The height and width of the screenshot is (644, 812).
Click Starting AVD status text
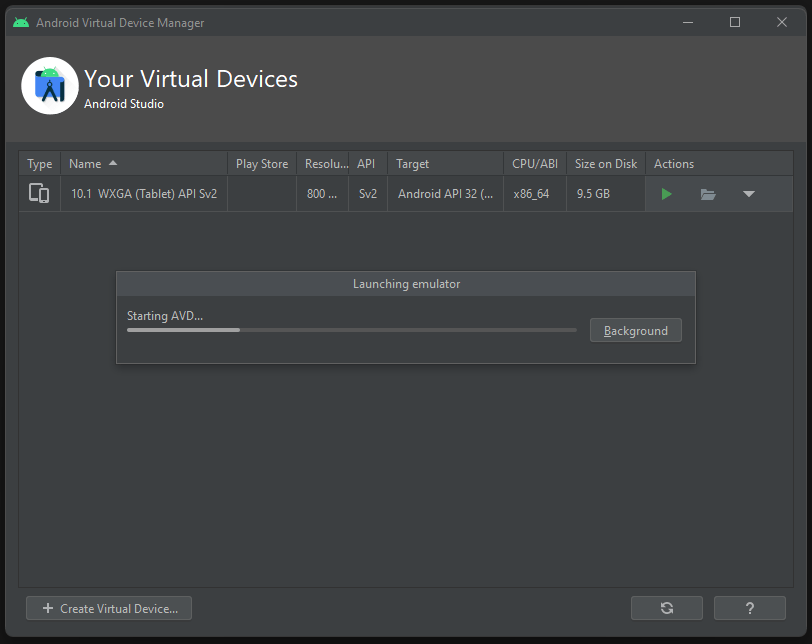(165, 316)
